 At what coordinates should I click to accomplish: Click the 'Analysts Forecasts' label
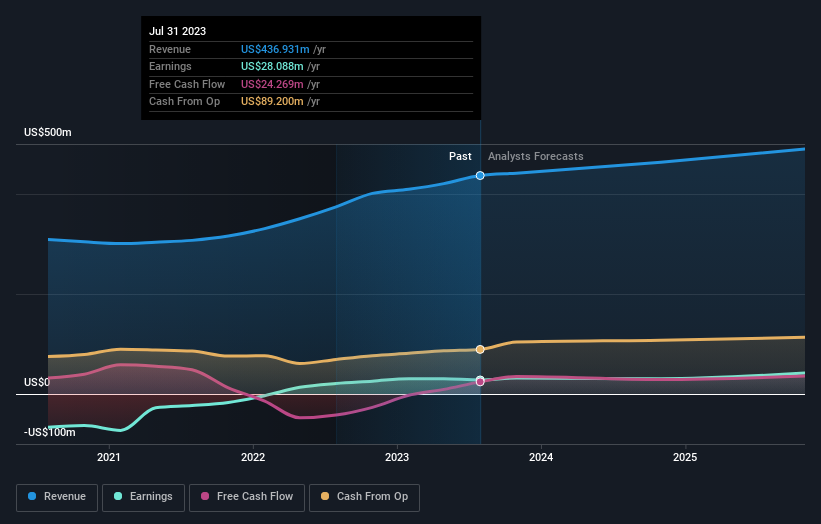pos(536,156)
